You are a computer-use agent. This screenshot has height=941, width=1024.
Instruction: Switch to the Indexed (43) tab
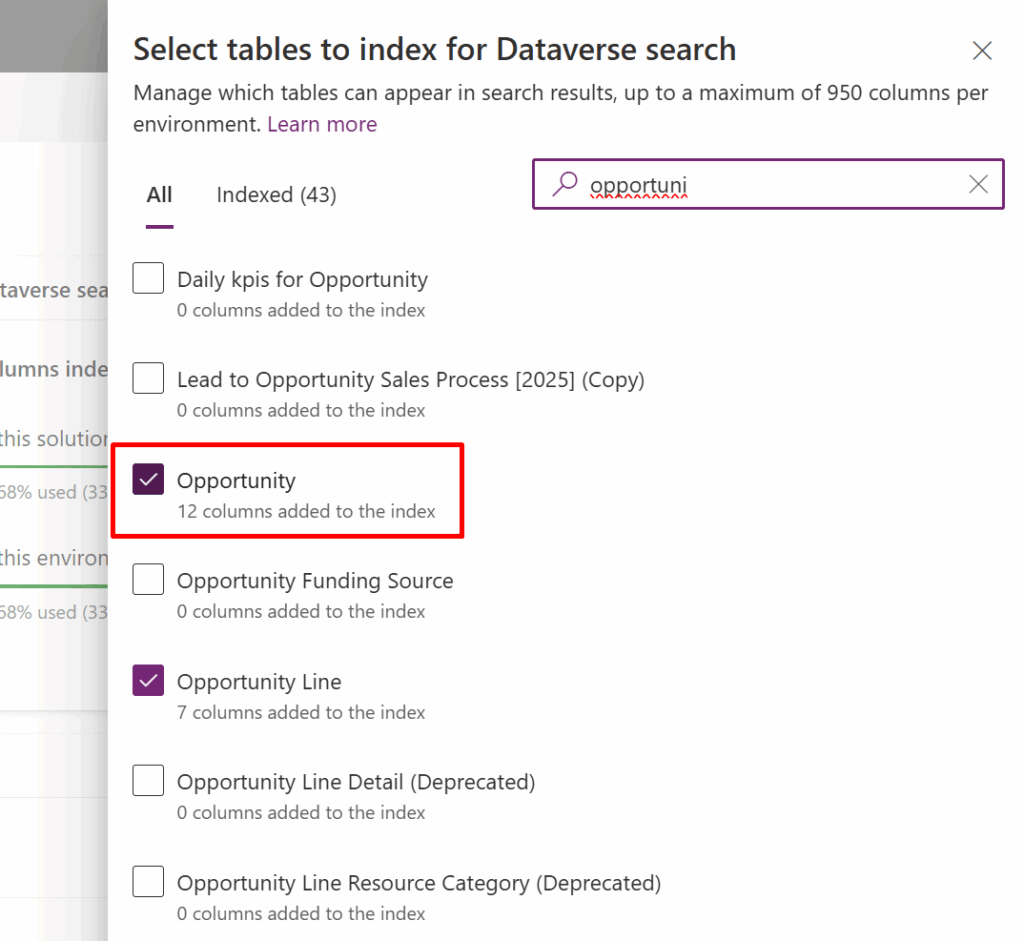[276, 195]
